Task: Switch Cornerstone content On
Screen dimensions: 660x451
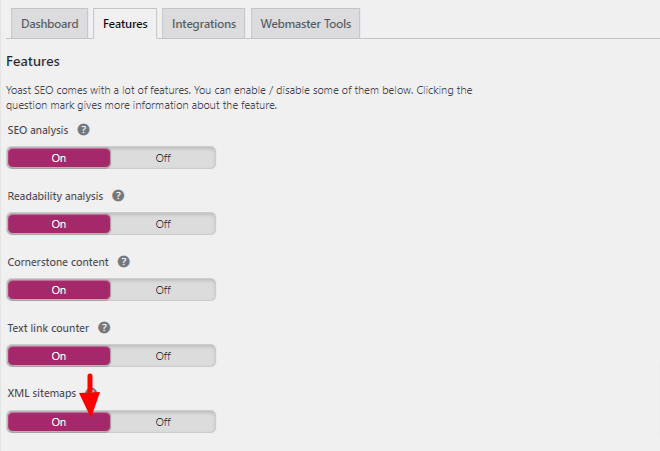Action: [59, 290]
